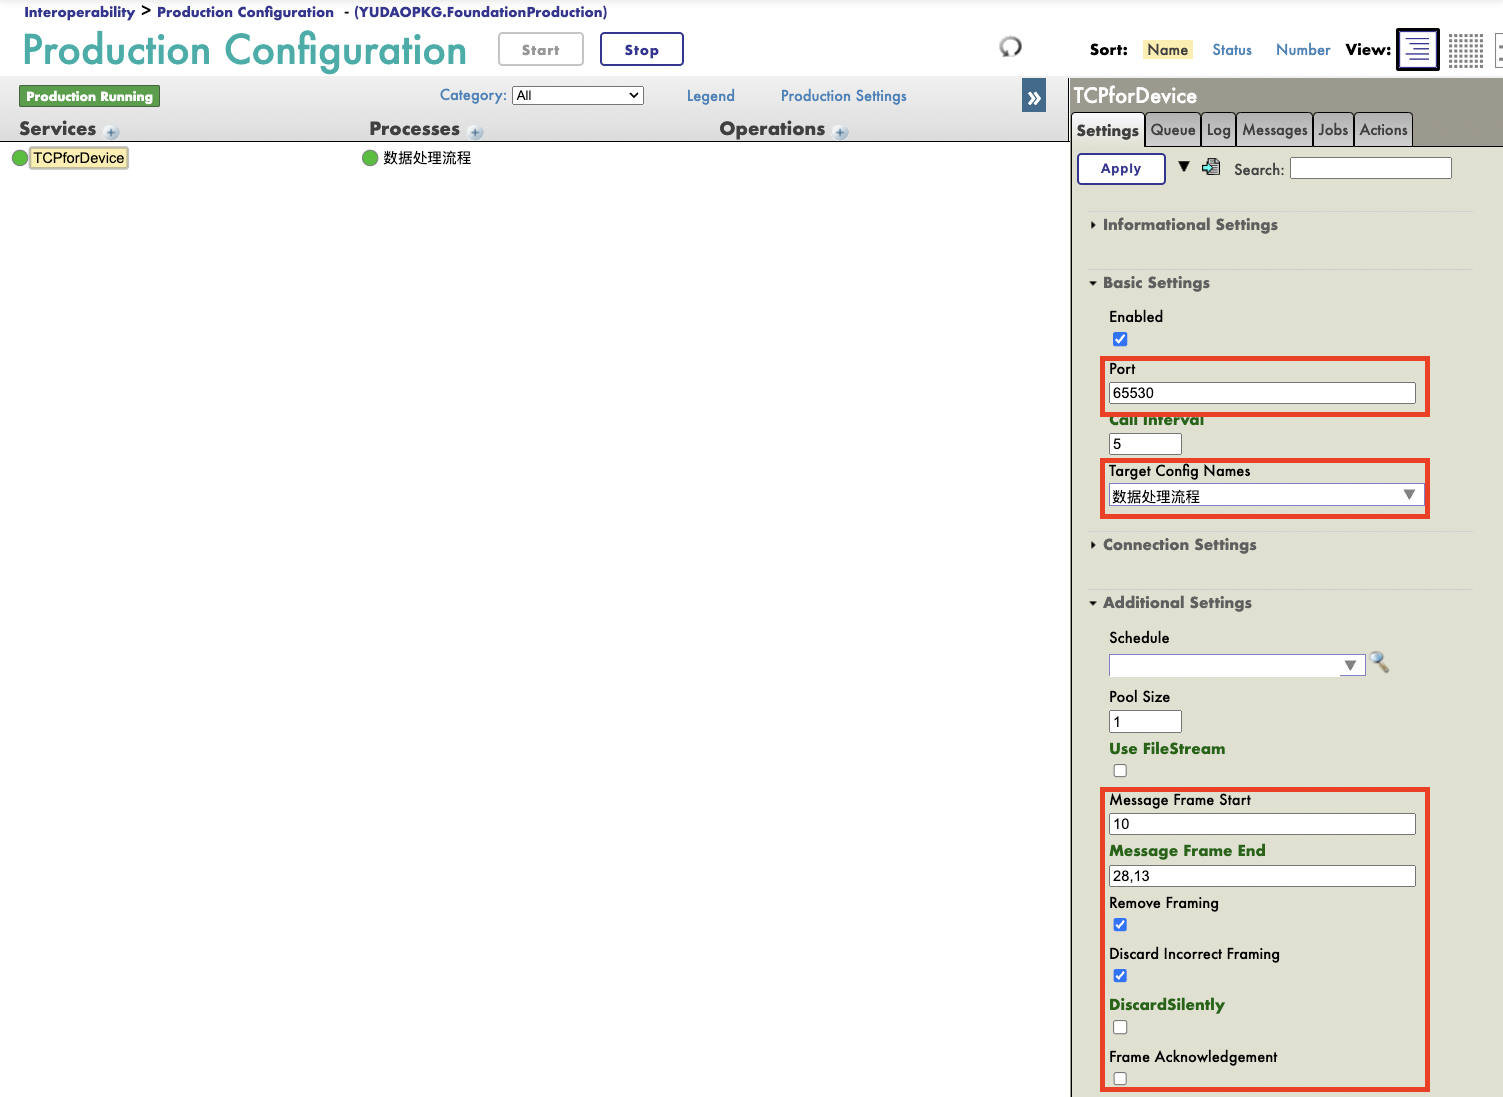Enable the DiscardSilently checkbox
Screen dimensions: 1503x1097
pos(1120,1027)
